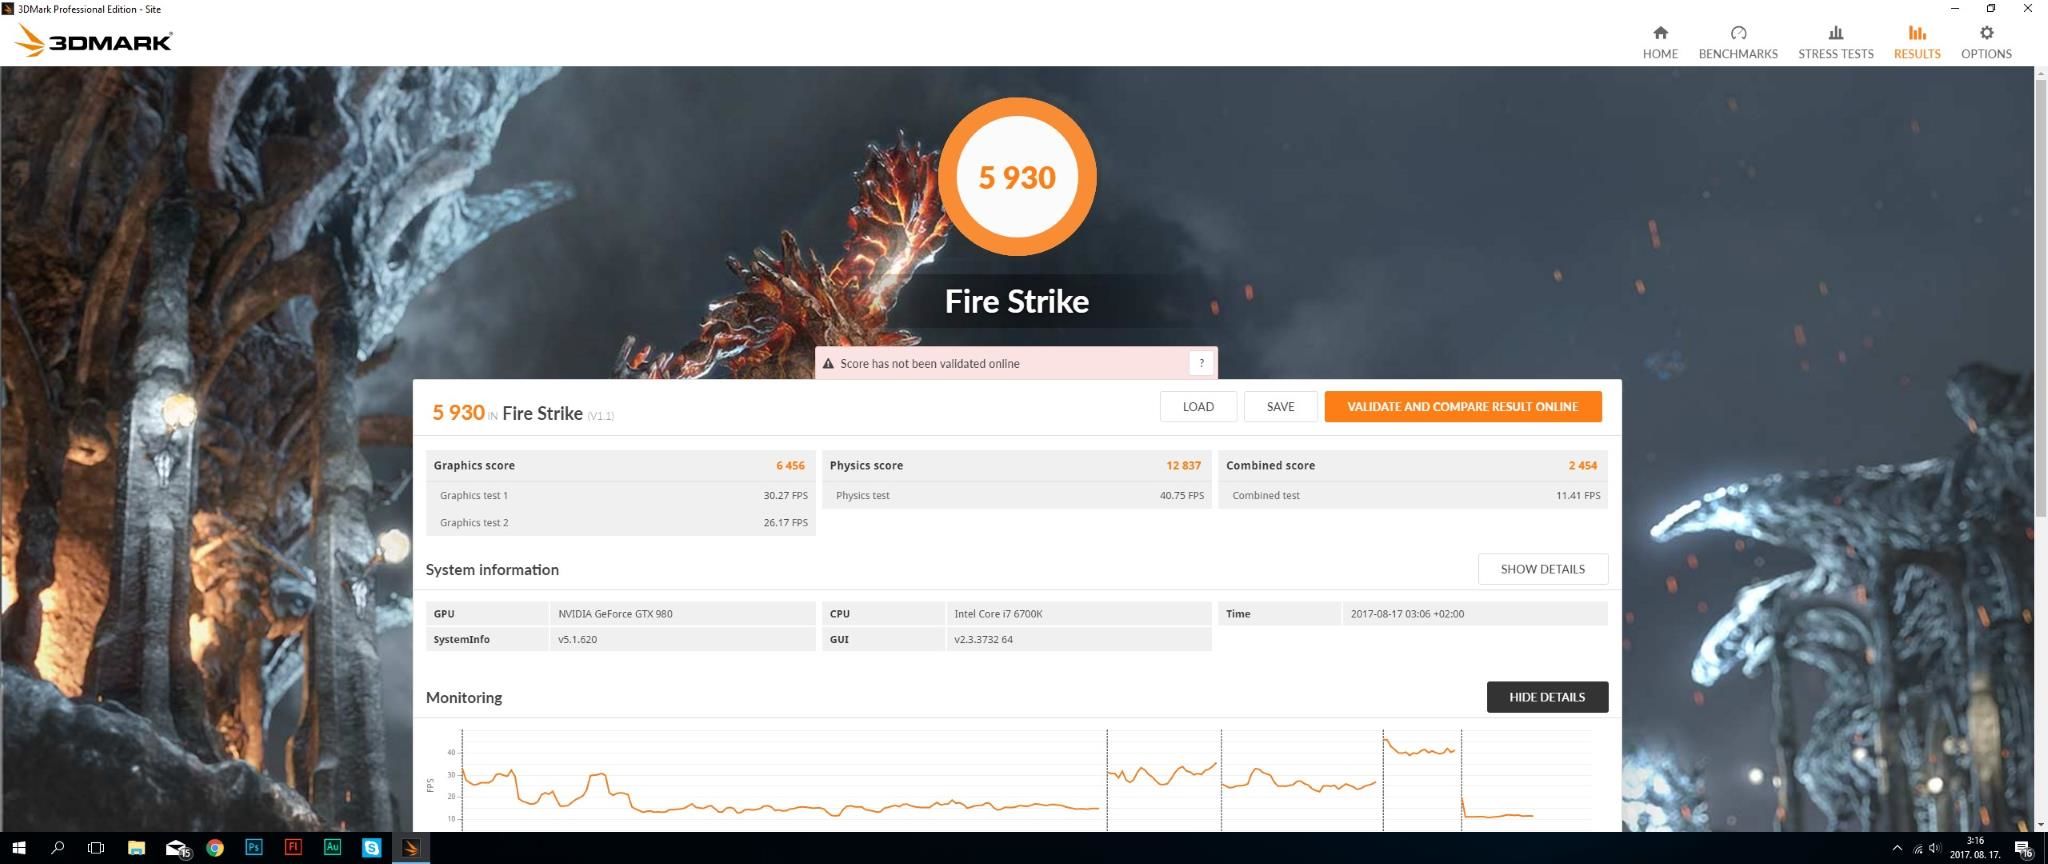Select the RESULTS tab
The image size is (2048, 864).
point(1916,42)
